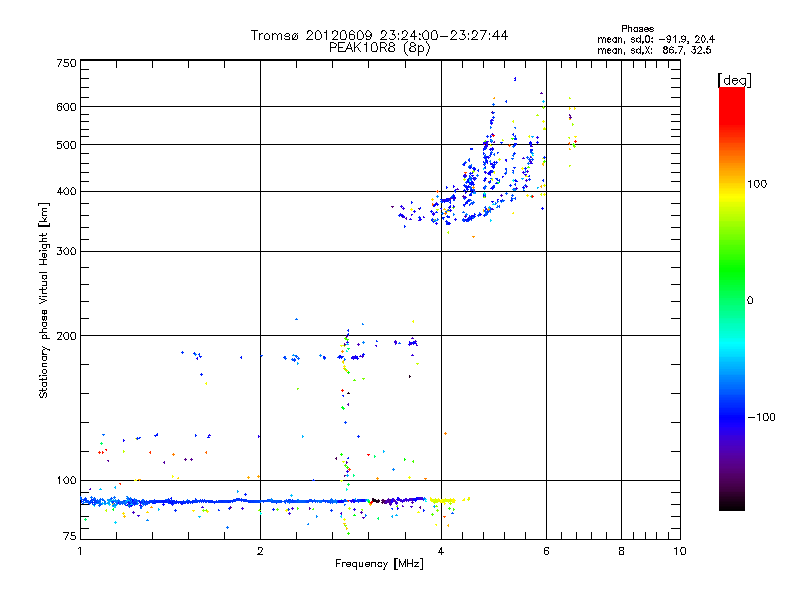Click the colorbar tick label '-100'
The image size is (800, 600).
761,417
